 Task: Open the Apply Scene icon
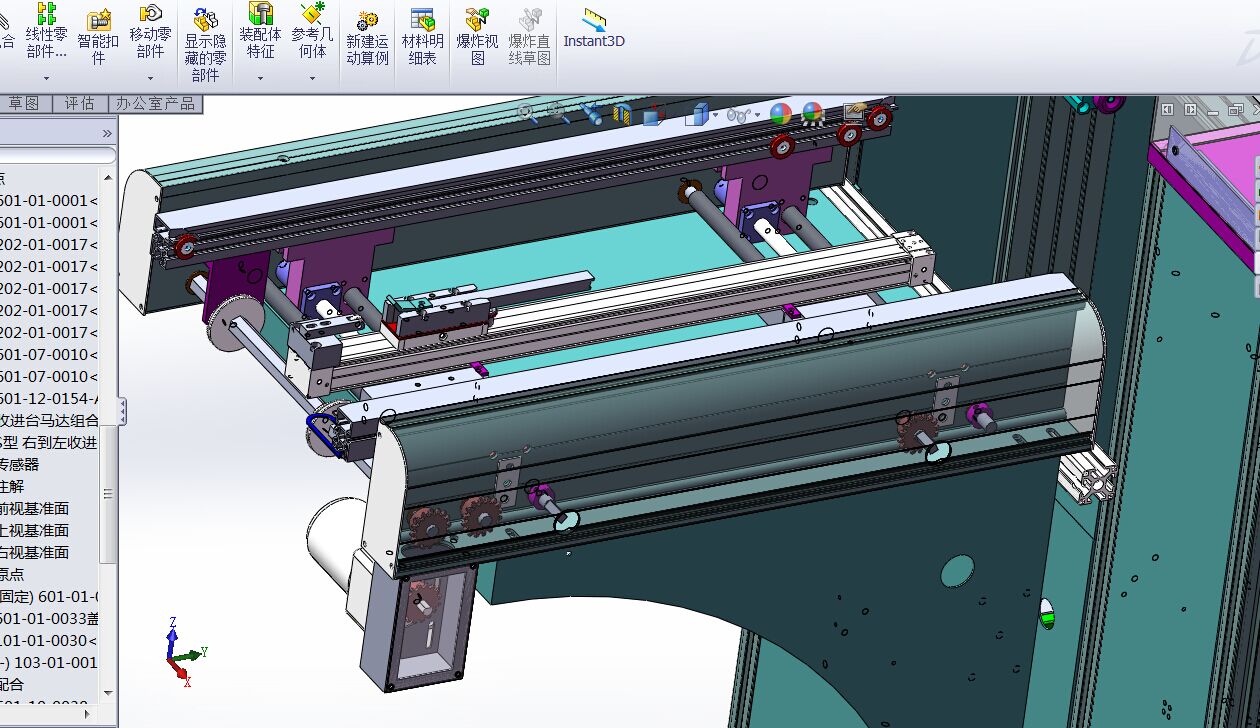pyautogui.click(x=812, y=113)
